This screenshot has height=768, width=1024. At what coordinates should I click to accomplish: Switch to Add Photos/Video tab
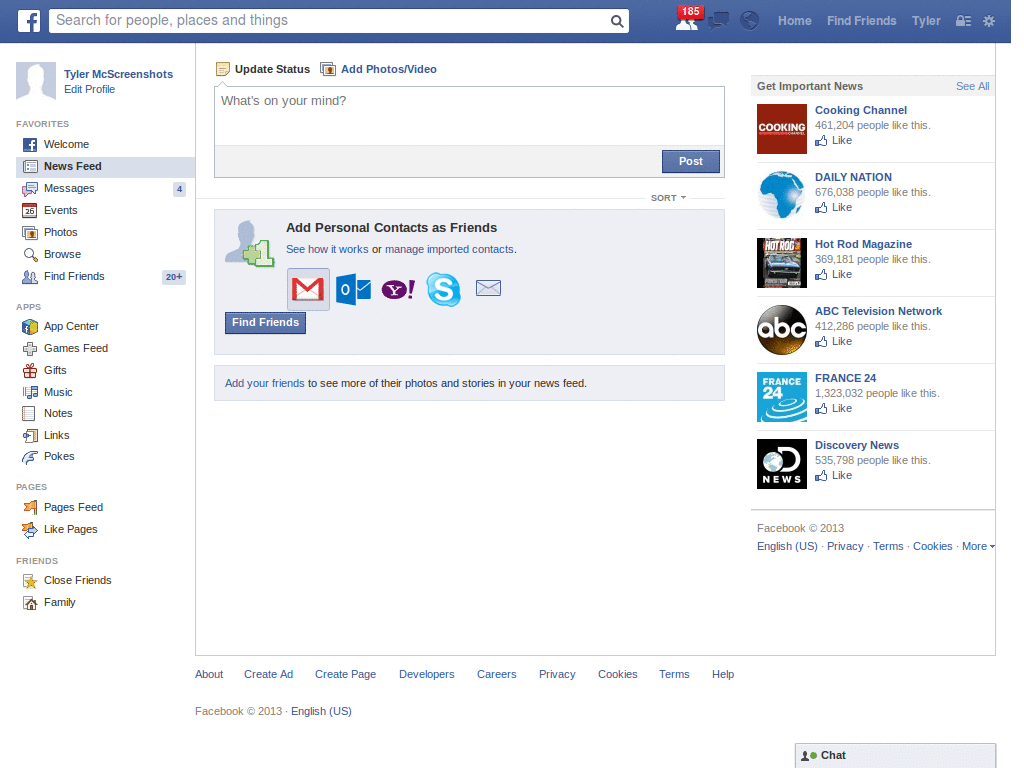tap(379, 69)
